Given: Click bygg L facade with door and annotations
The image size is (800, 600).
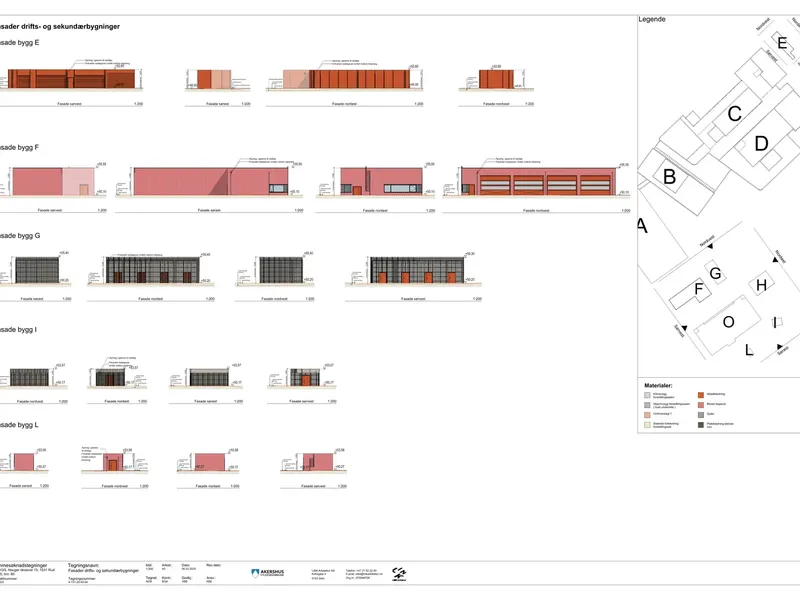Looking at the screenshot, I should point(113,462).
